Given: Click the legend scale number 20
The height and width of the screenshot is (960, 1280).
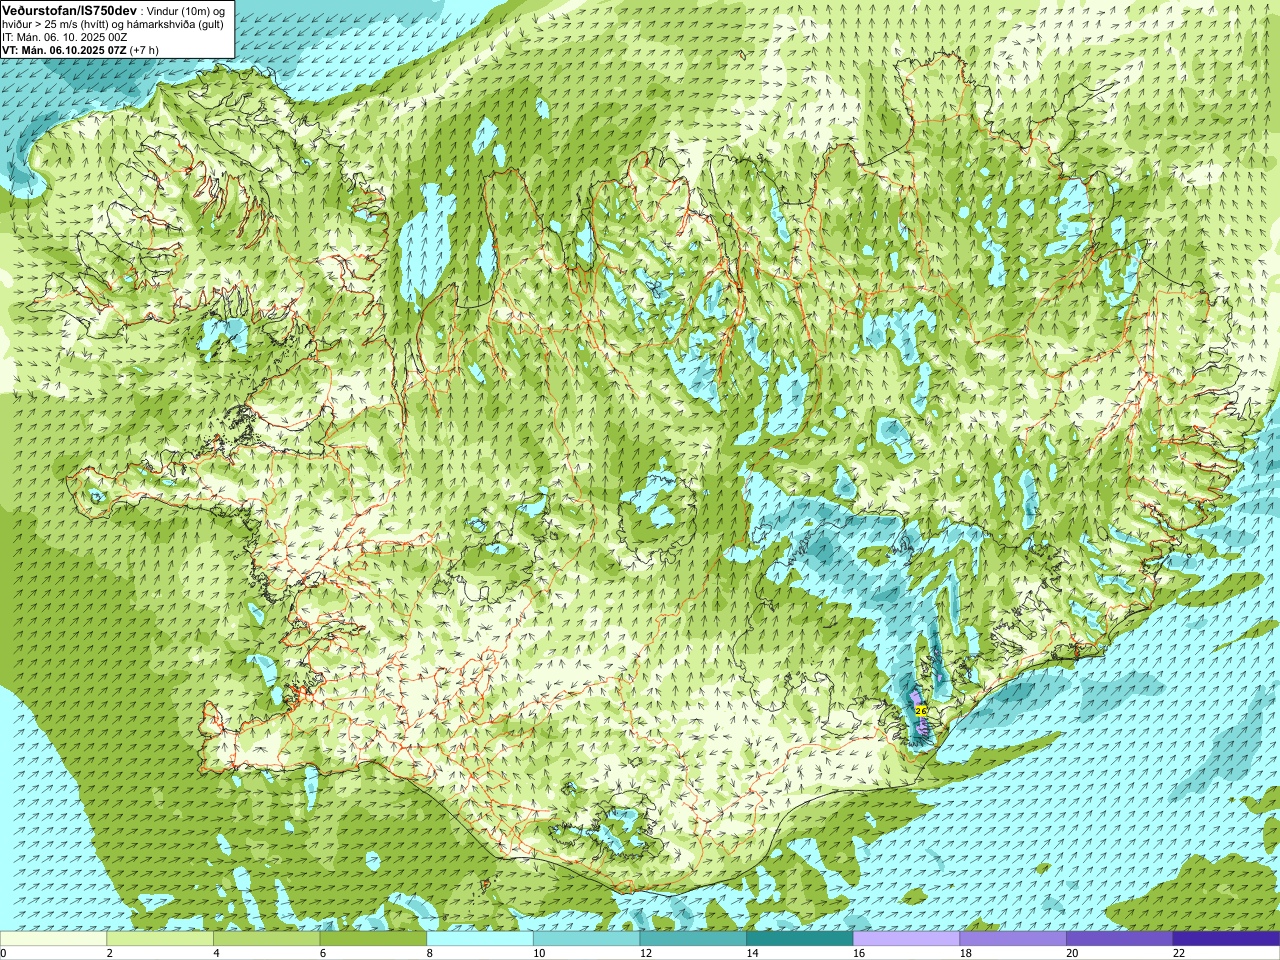Looking at the screenshot, I should tap(1072, 953).
